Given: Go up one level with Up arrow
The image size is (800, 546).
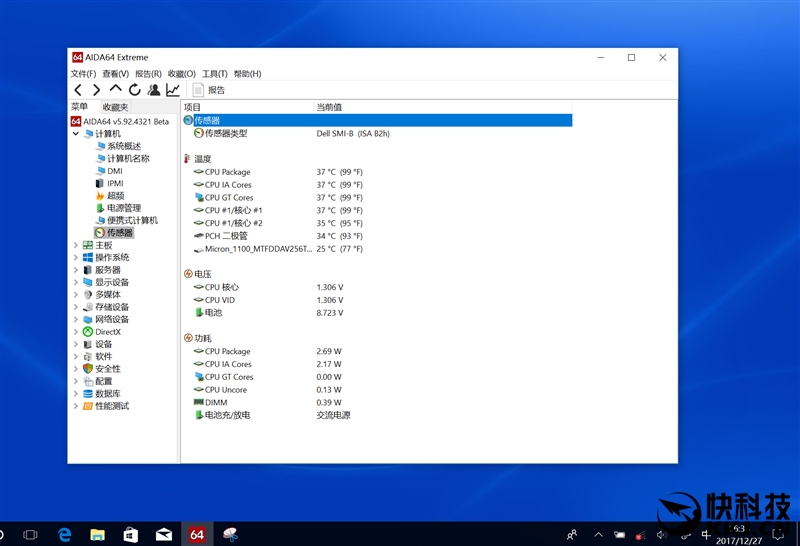Looking at the screenshot, I should [x=116, y=89].
